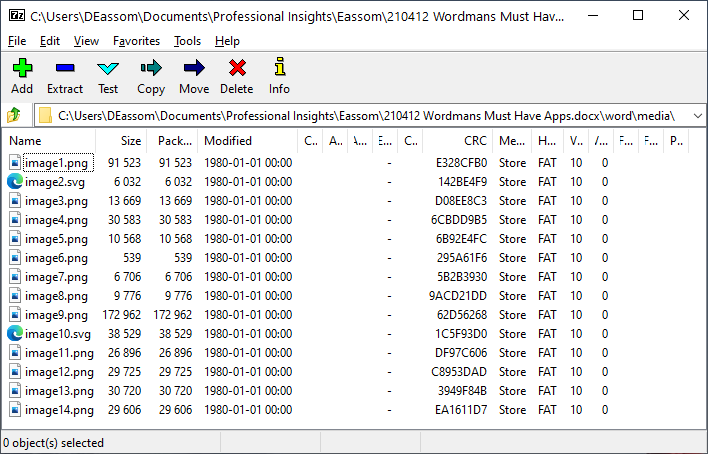
Task: Run the Test archive tool
Action: click(108, 69)
